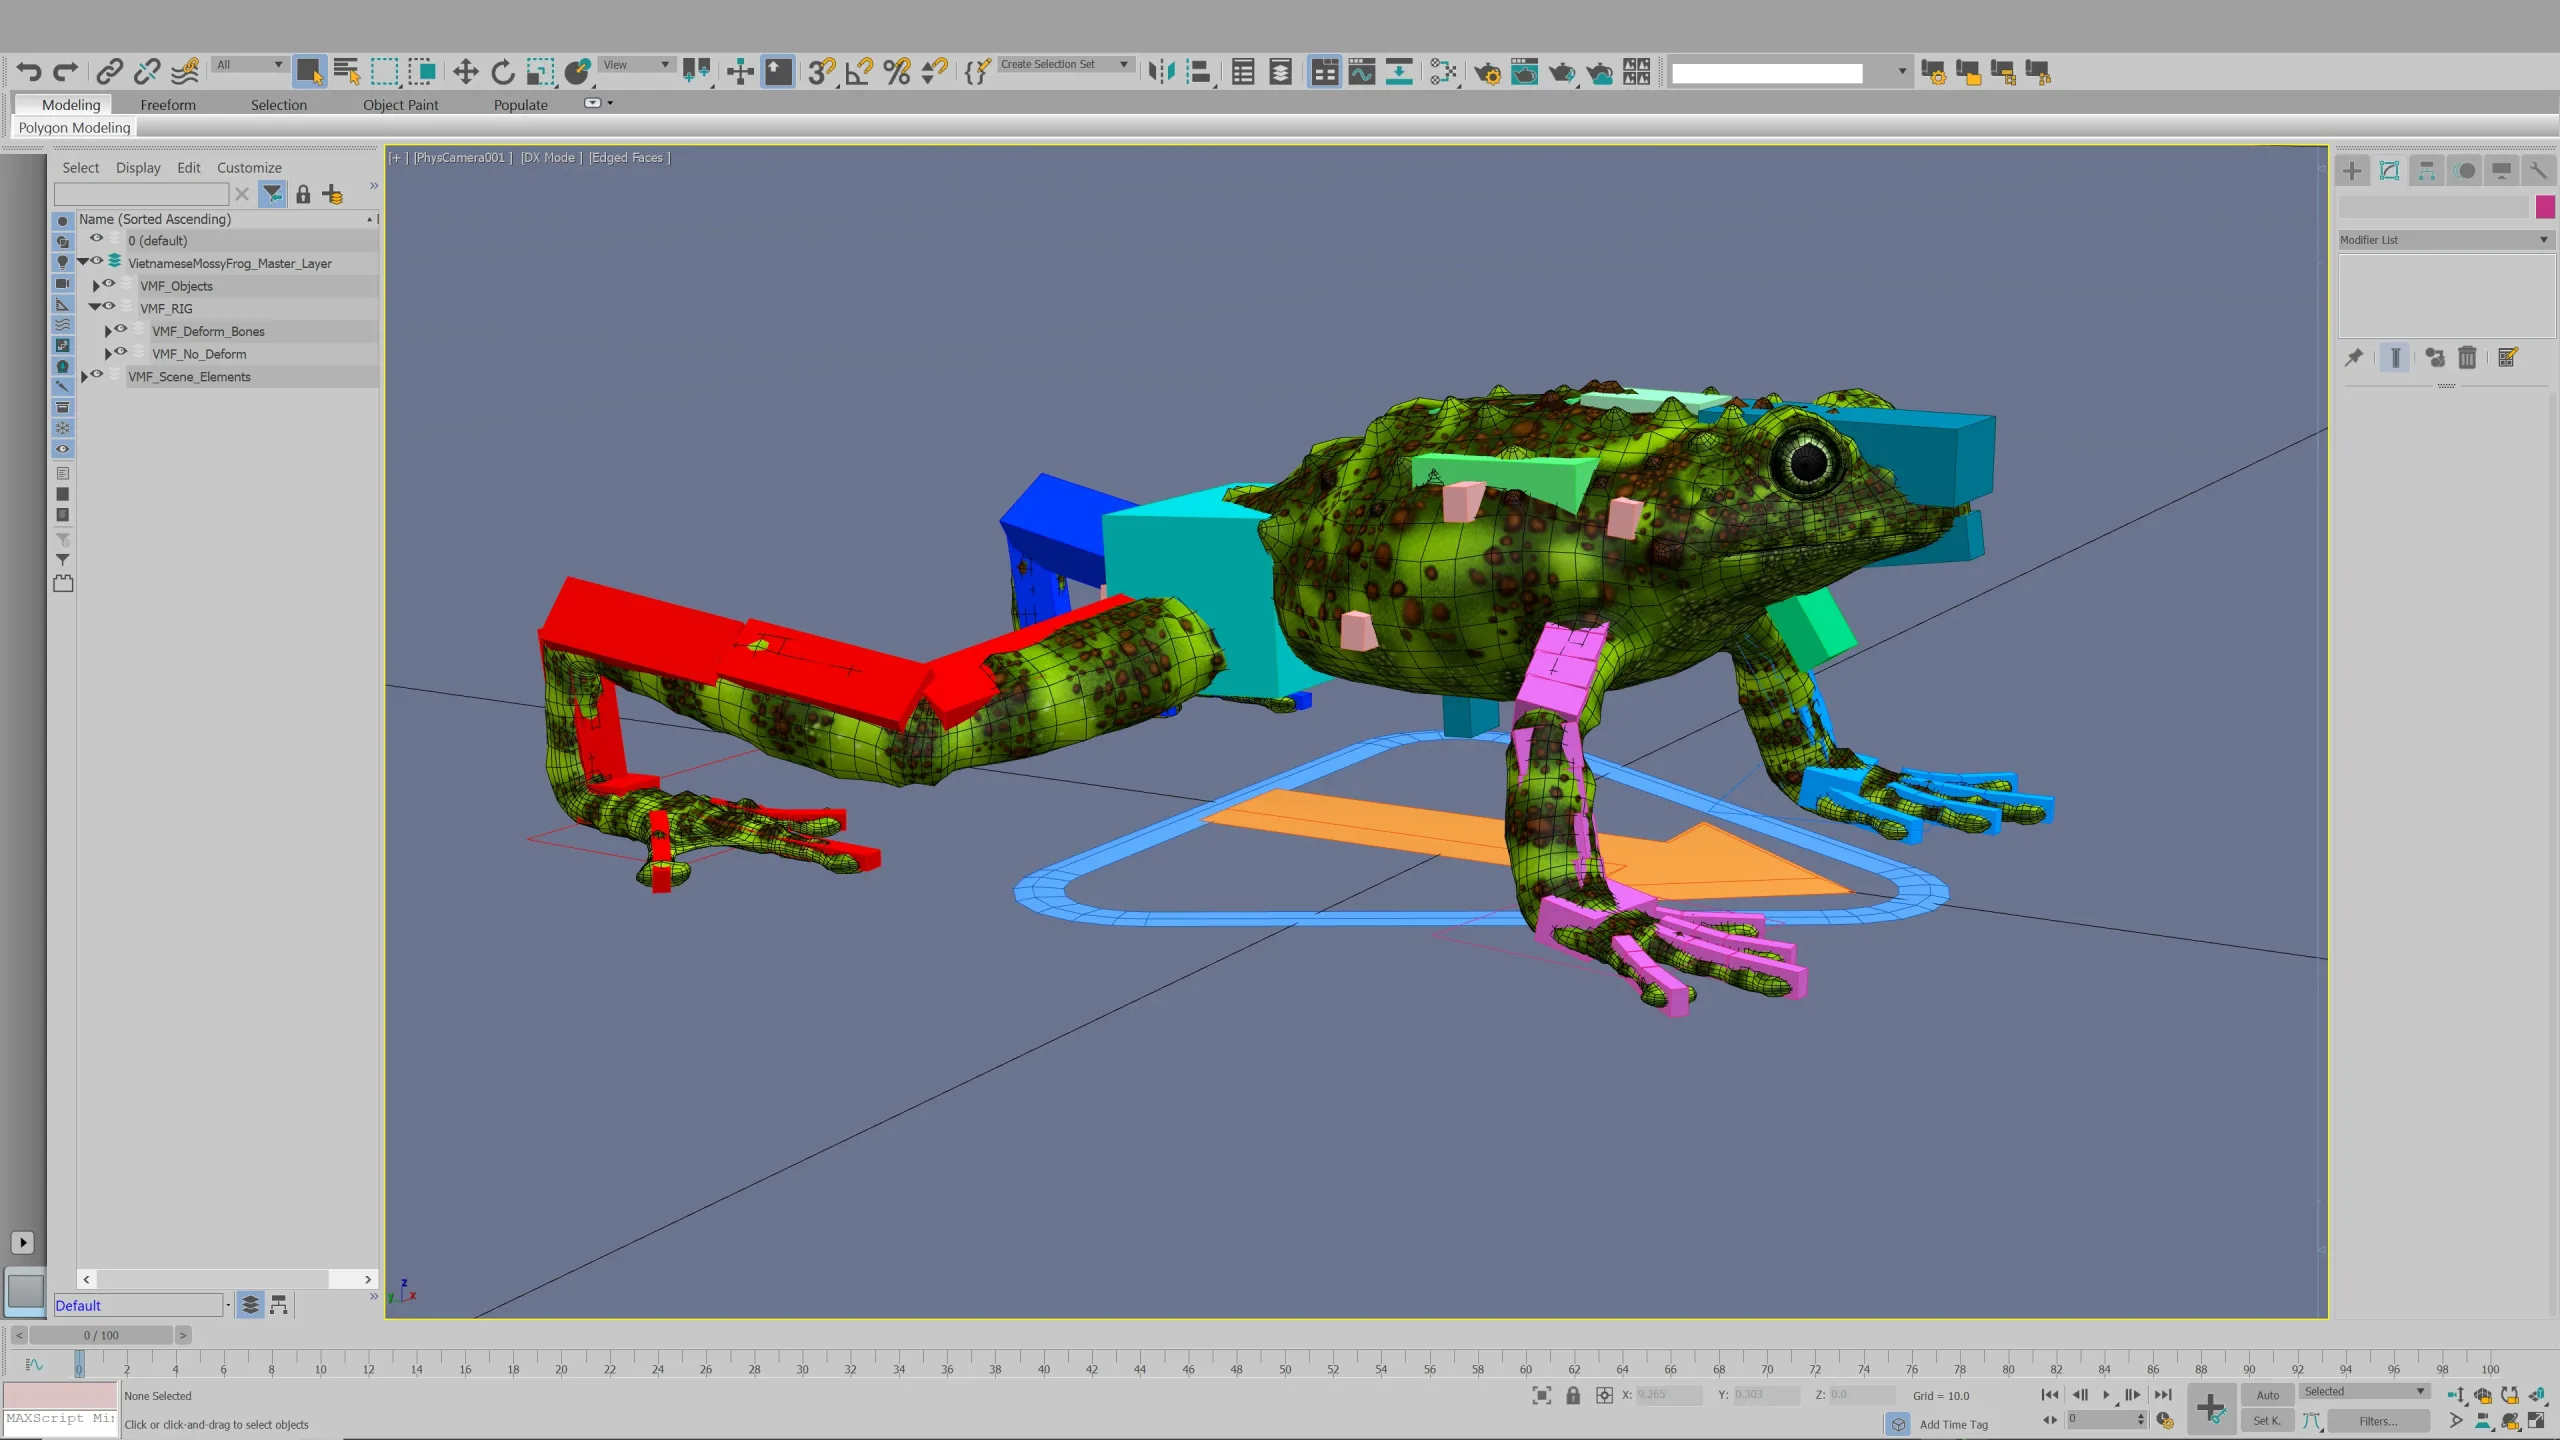
Task: Click the Set K. button
Action: coord(2267,1421)
